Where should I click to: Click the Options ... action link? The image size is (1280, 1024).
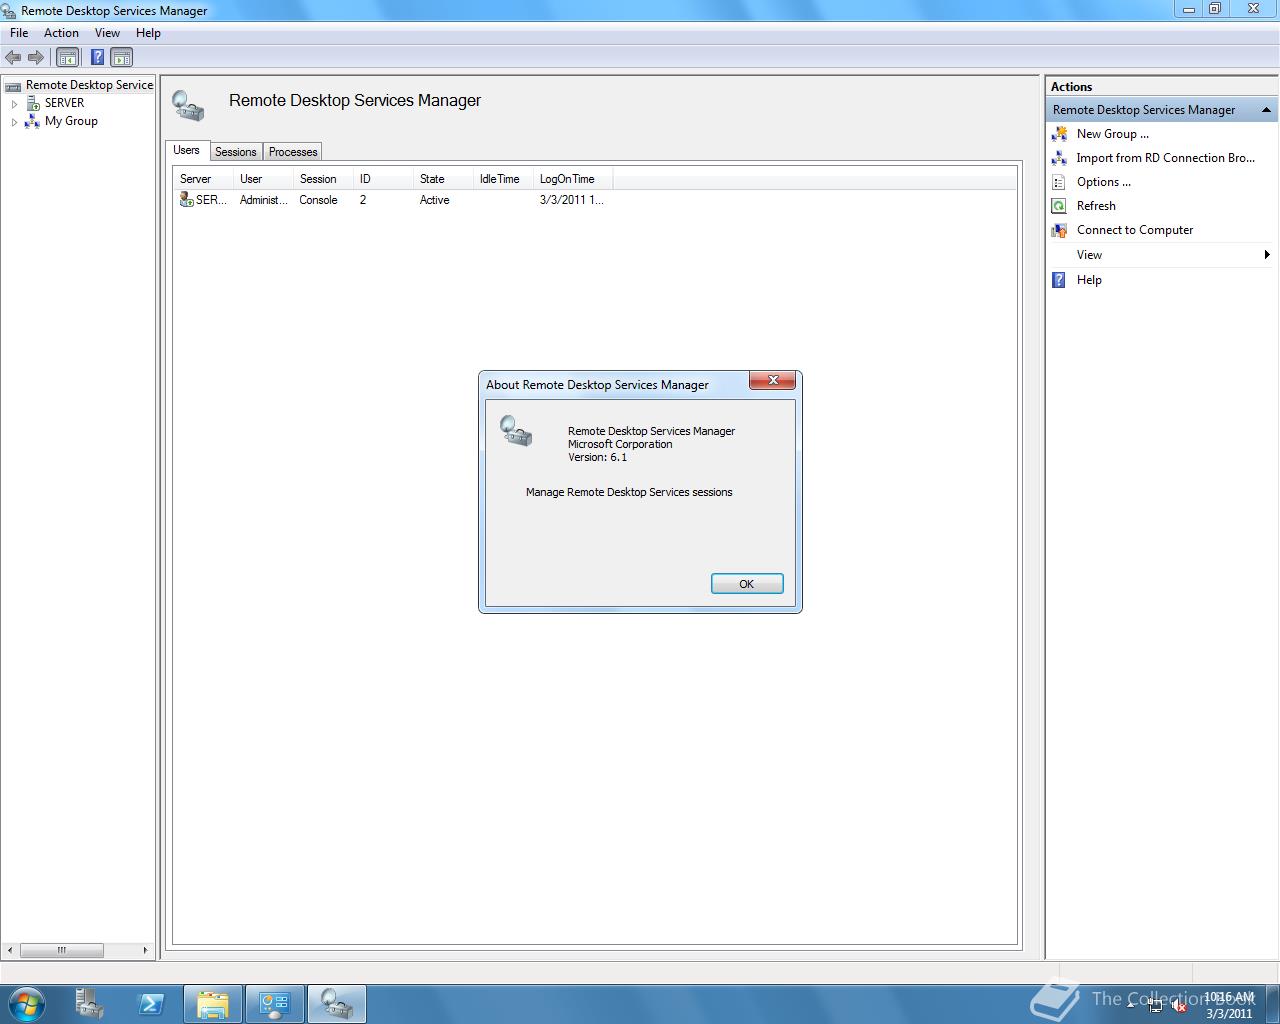point(1103,182)
